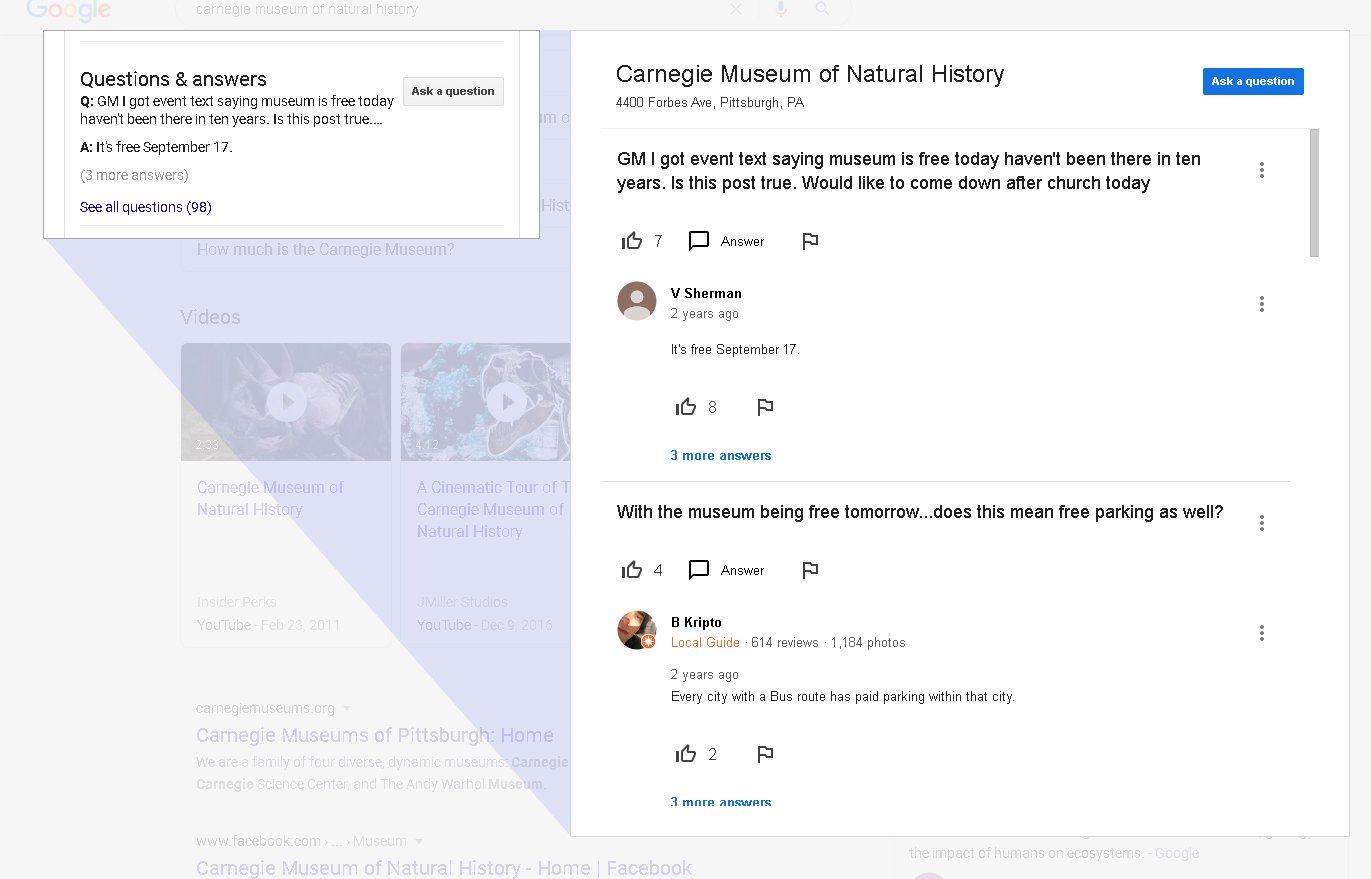
Task: Flag the free museum today question
Action: point(810,241)
